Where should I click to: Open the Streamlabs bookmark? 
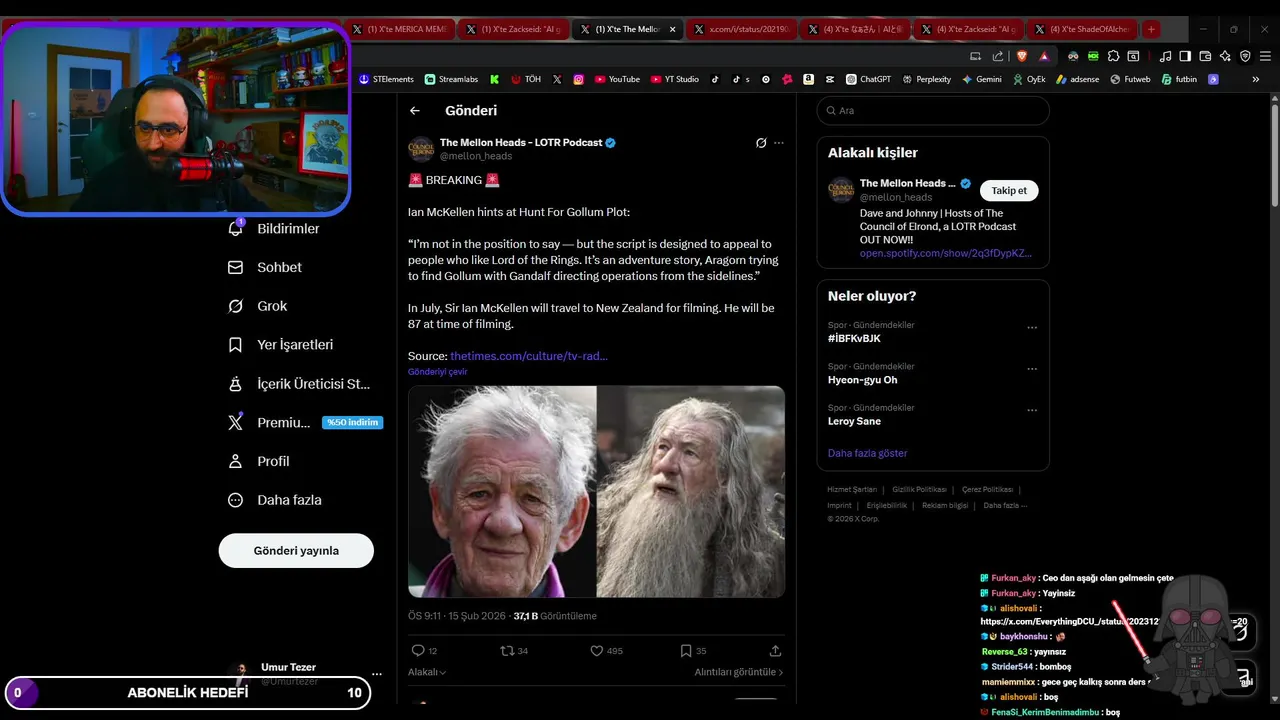(x=451, y=79)
